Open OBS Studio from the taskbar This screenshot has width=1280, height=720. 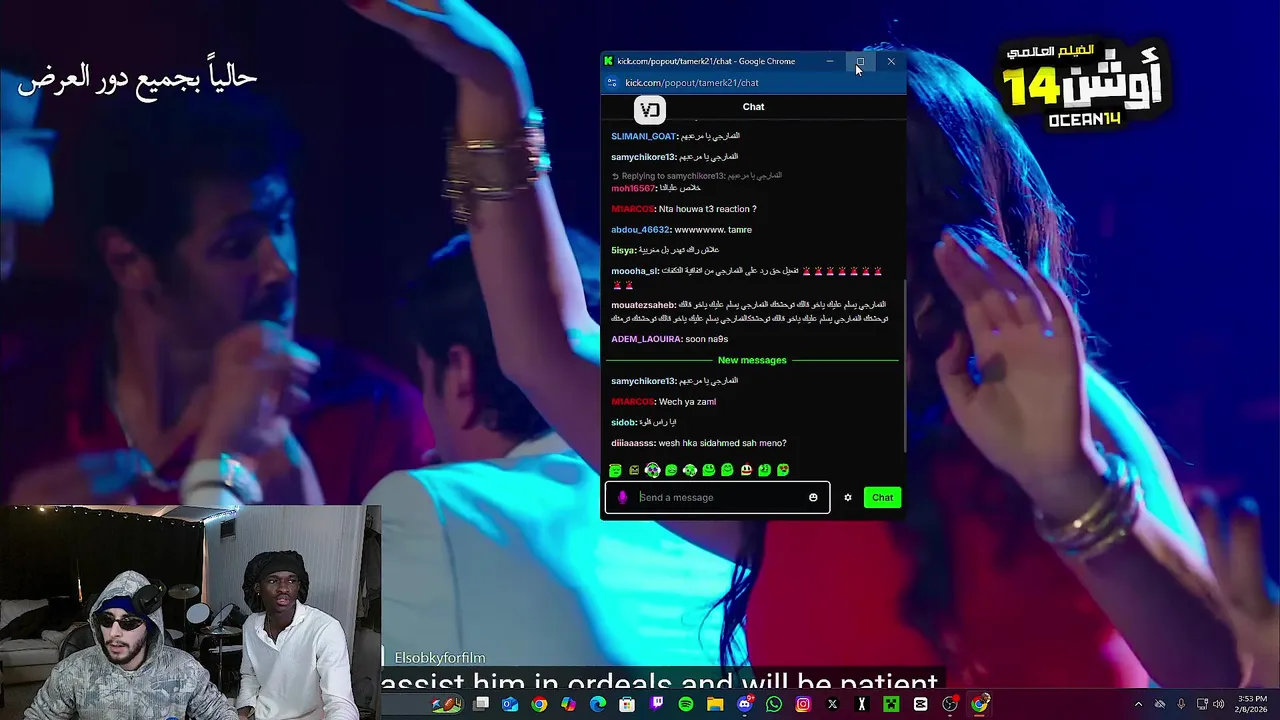pos(950,705)
